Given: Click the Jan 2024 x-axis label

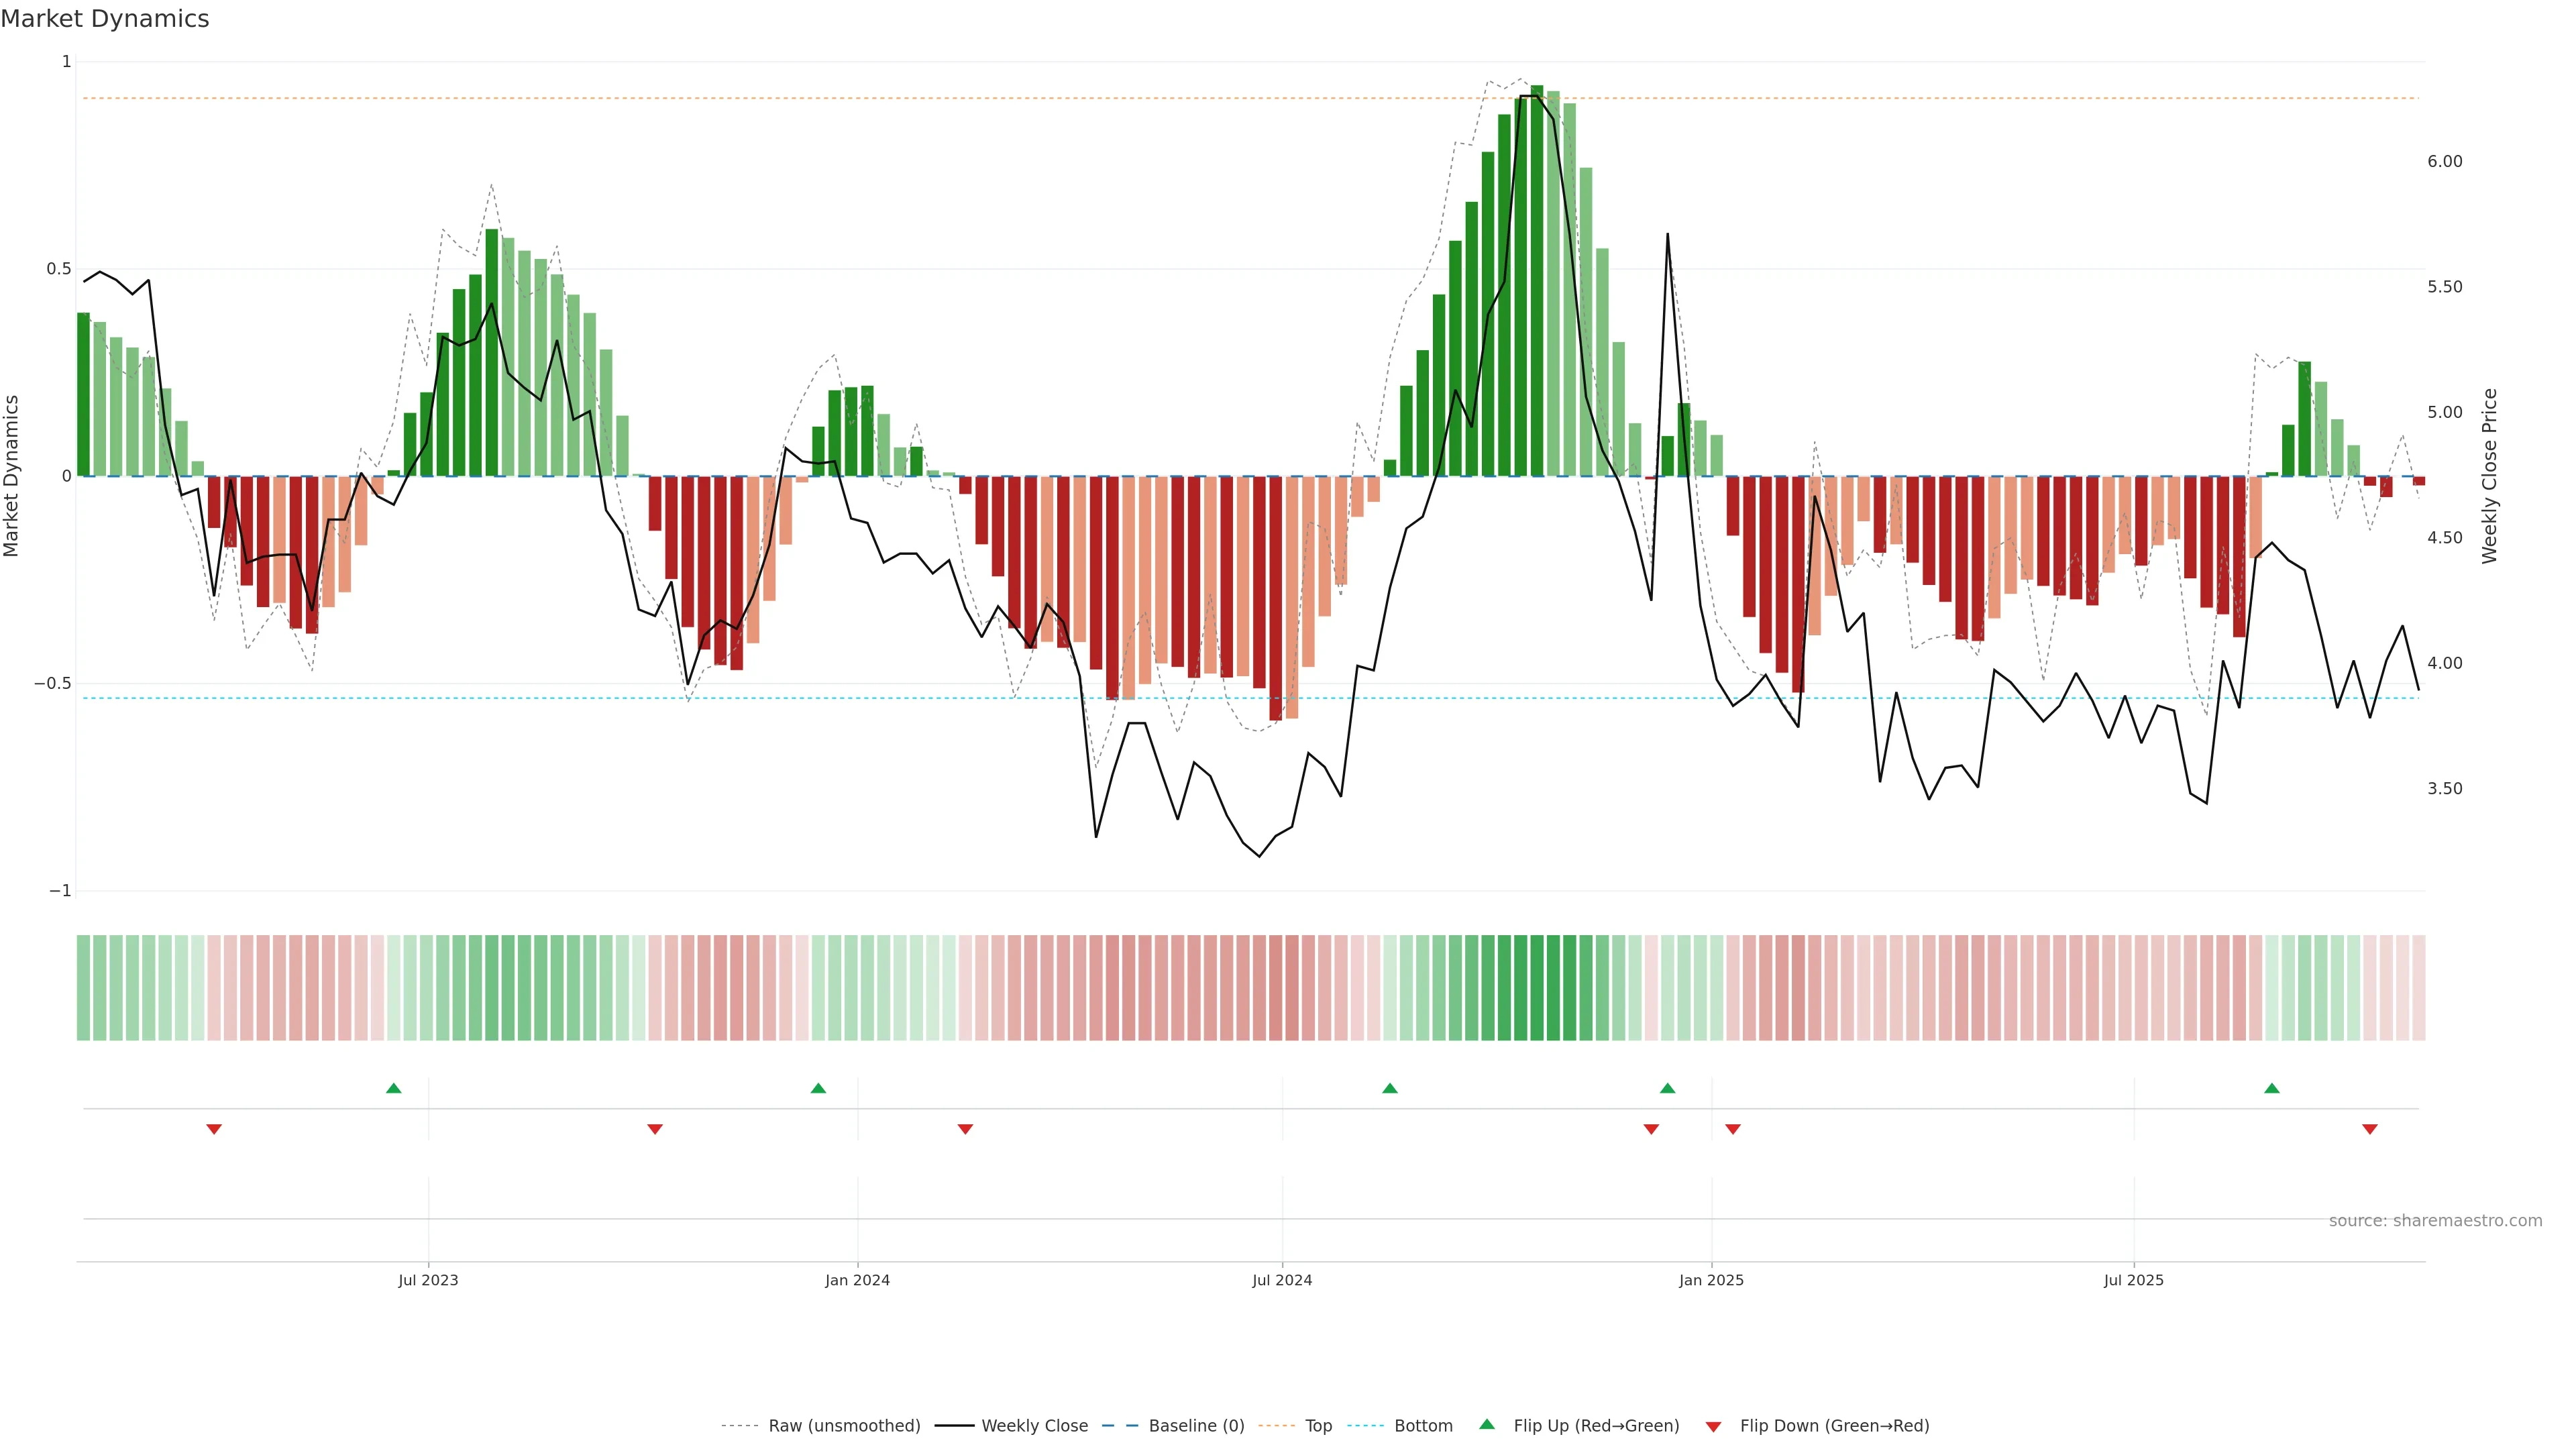Looking at the screenshot, I should (x=857, y=1280).
